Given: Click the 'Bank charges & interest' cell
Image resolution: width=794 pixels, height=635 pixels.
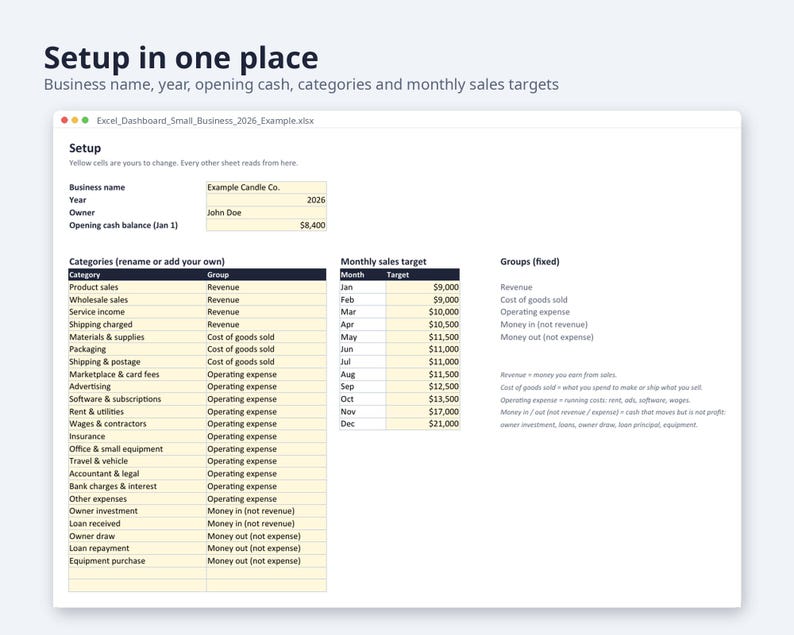Looking at the screenshot, I should (137, 486).
